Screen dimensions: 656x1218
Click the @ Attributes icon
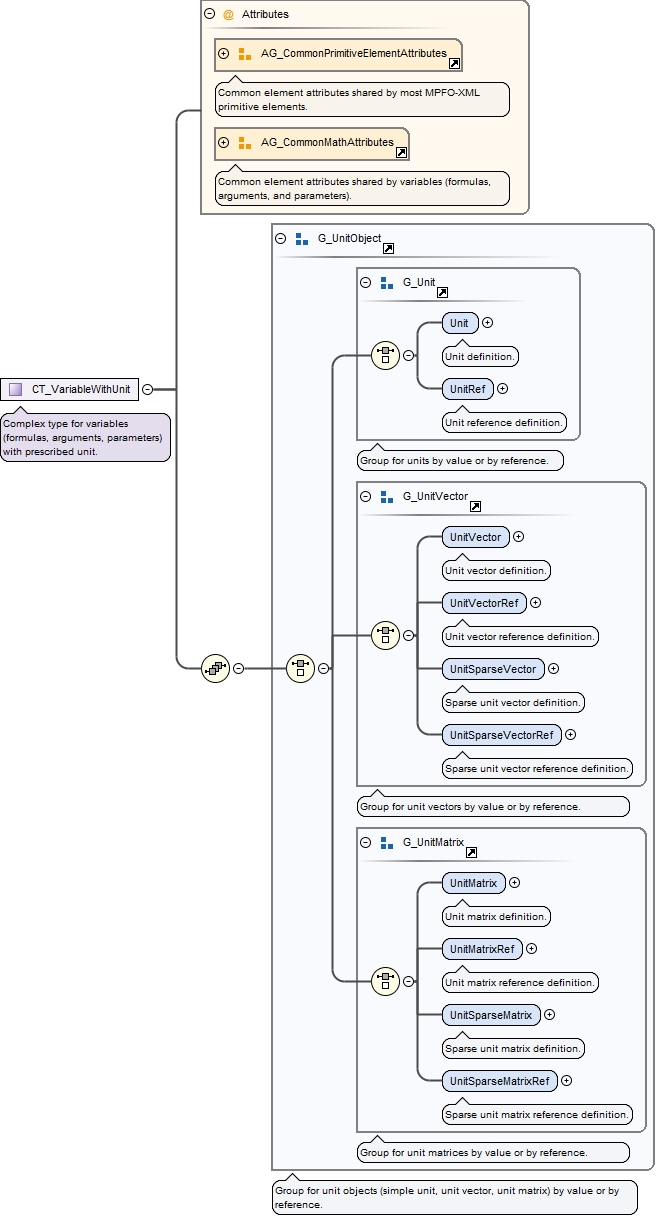click(228, 15)
